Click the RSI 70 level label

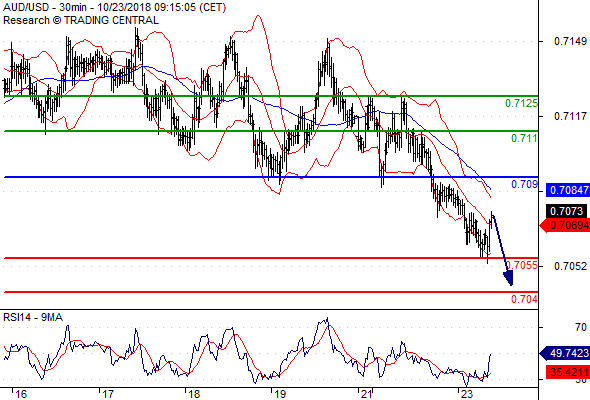(x=581, y=327)
